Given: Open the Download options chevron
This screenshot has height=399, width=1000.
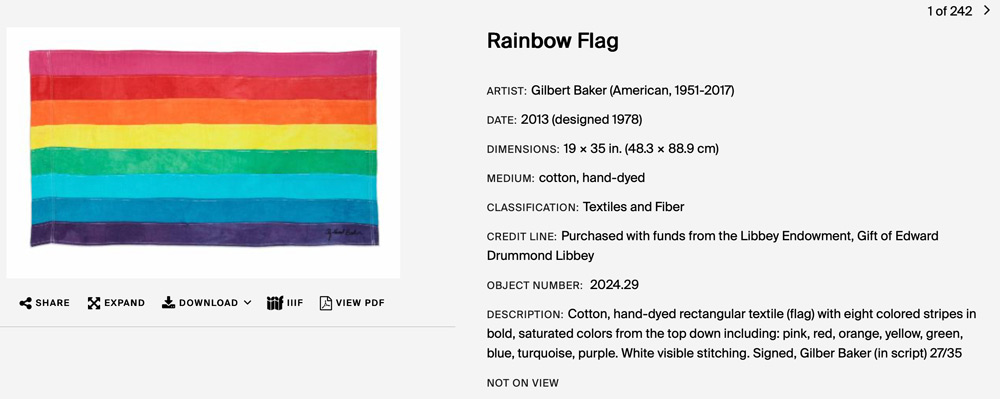Looking at the screenshot, I should pyautogui.click(x=247, y=303).
